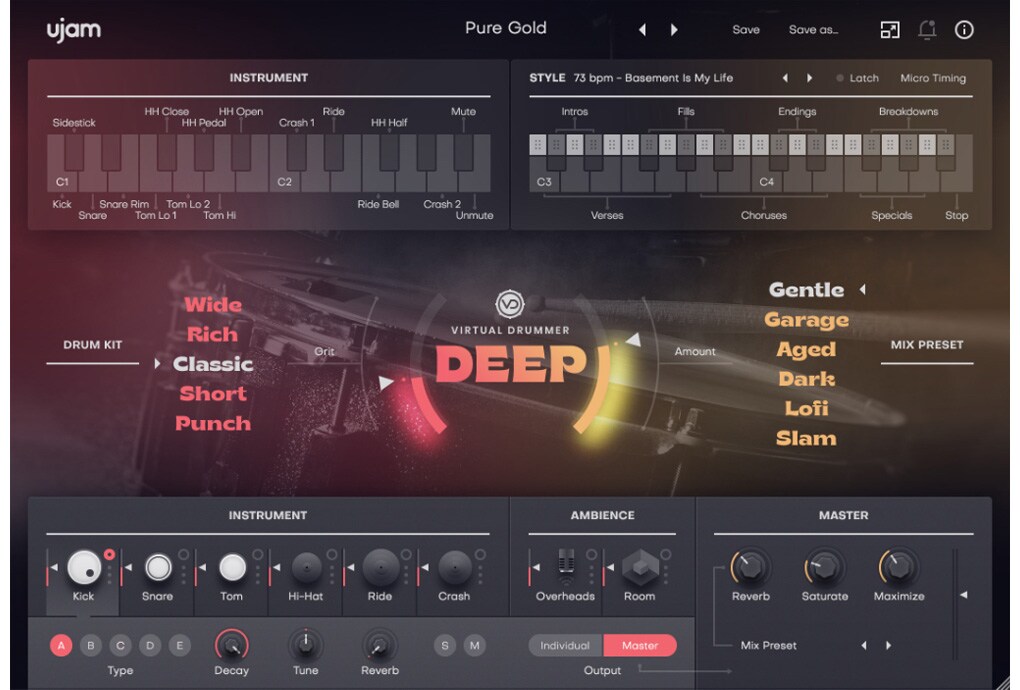Select next style arrow
Viewport: 1020px width, 690px height.
(x=810, y=78)
